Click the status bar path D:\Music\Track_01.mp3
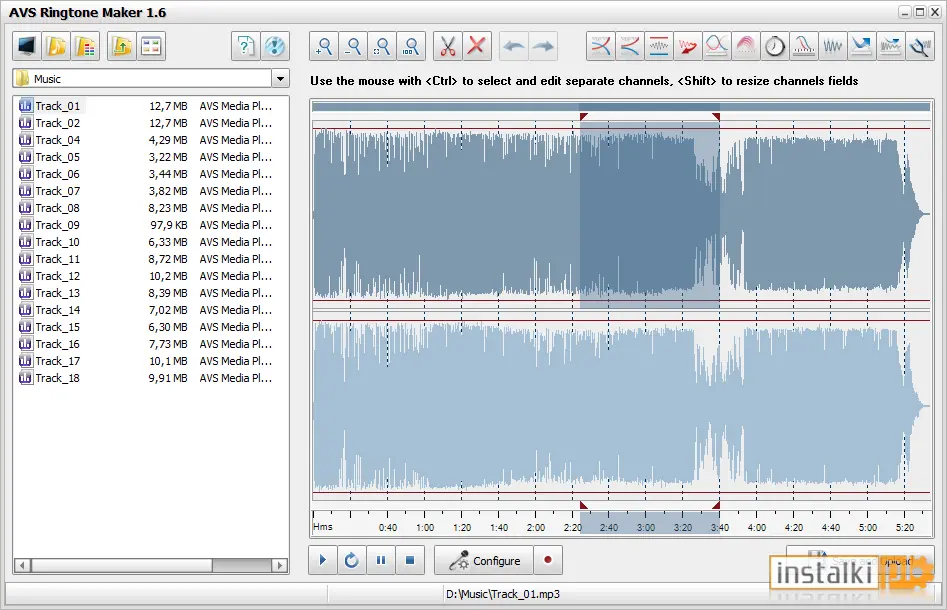The width and height of the screenshot is (947, 610). (x=502, y=594)
